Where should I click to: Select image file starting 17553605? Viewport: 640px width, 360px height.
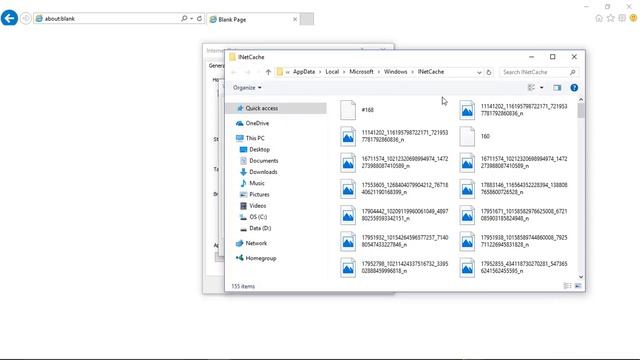394,189
